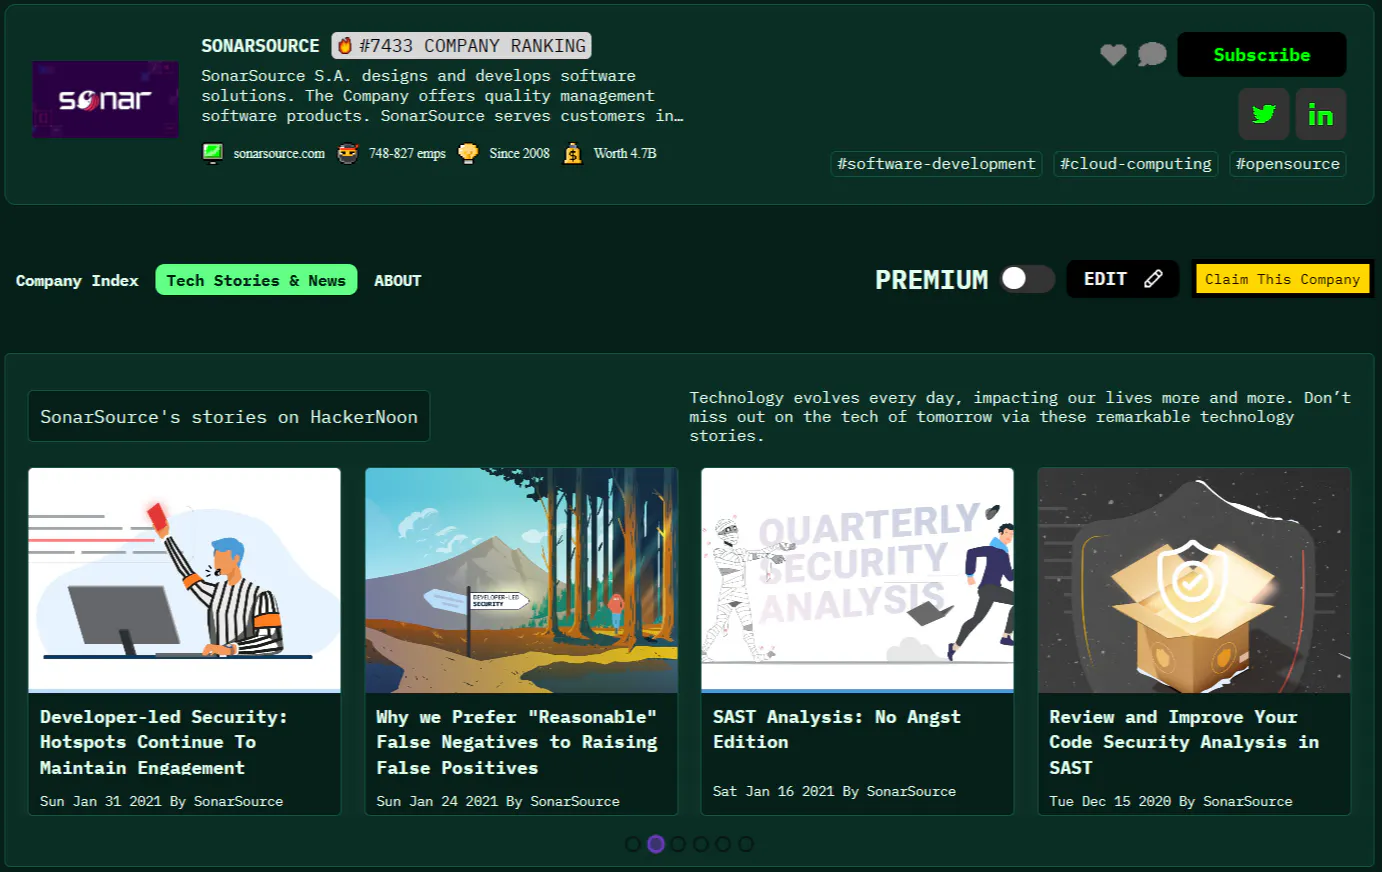The width and height of the screenshot is (1383, 872).
Task: Open story 'Why we Prefer "Reasonable" False Negatives'
Action: pos(517,742)
